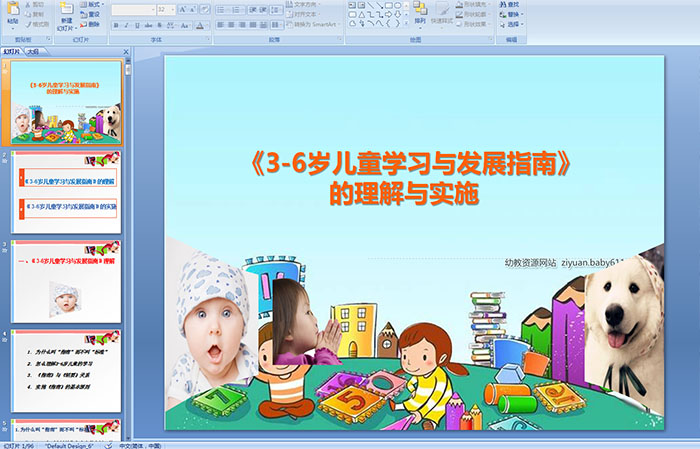Toggle bold formatting
The image size is (700, 449).
(116, 25)
